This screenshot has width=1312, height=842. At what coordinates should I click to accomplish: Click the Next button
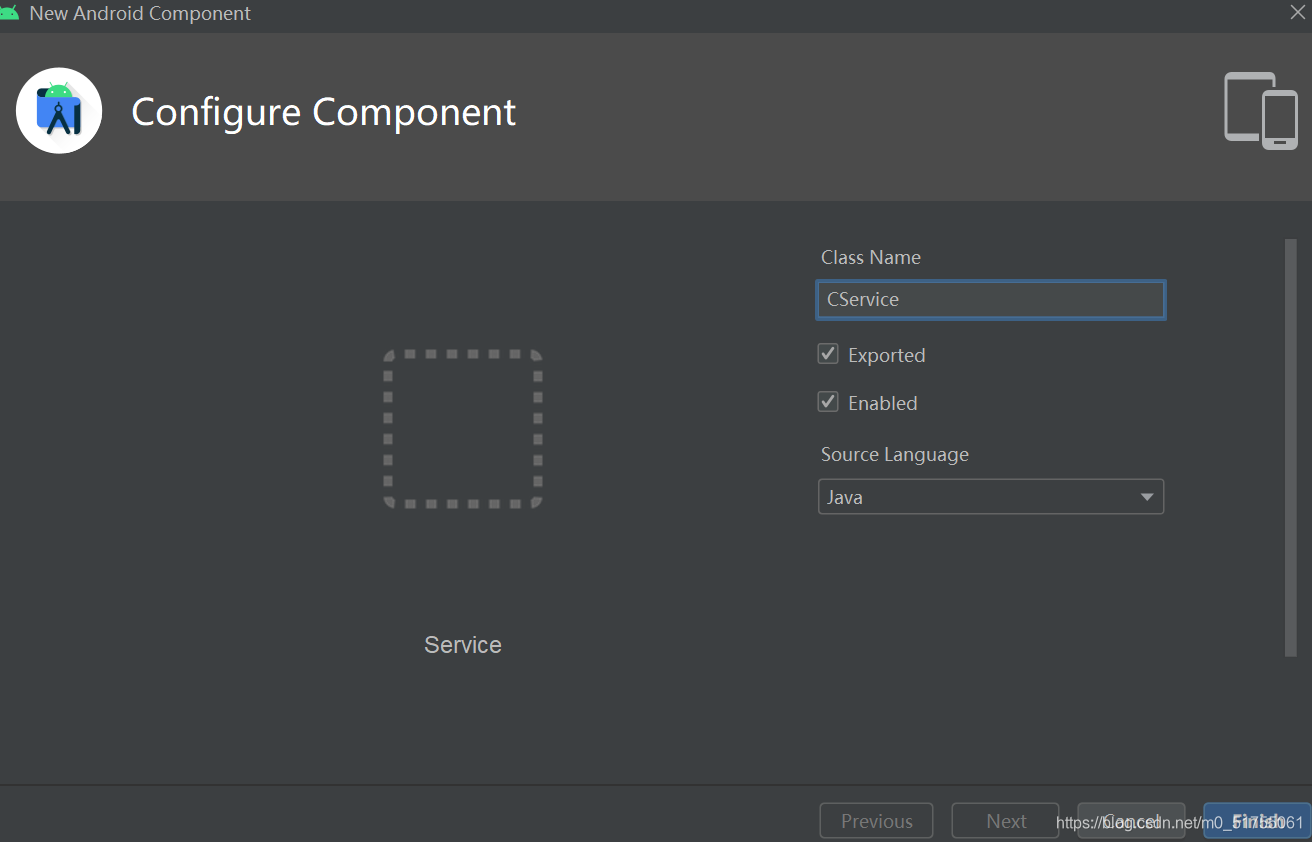click(1005, 821)
